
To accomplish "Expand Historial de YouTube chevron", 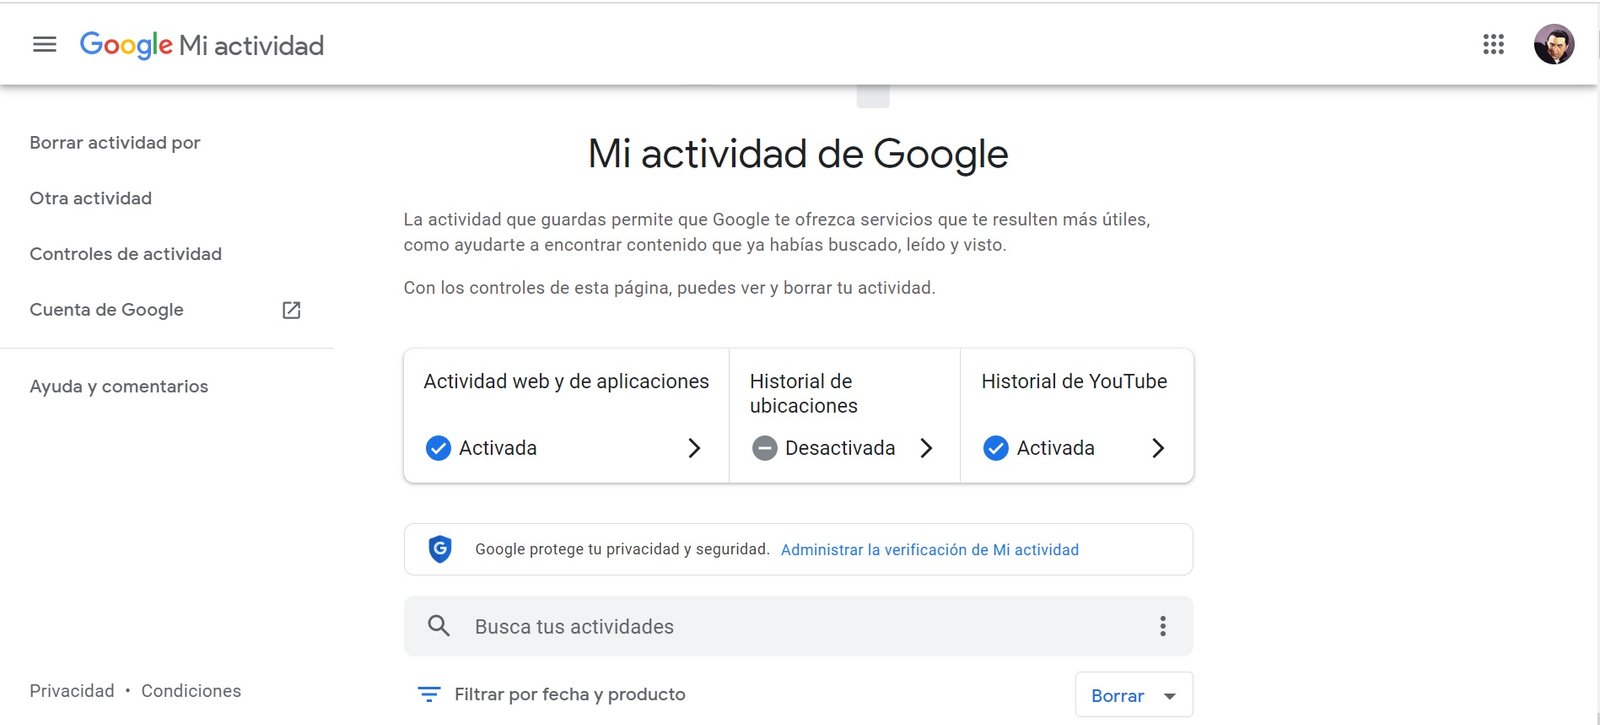I will click(x=1158, y=448).
